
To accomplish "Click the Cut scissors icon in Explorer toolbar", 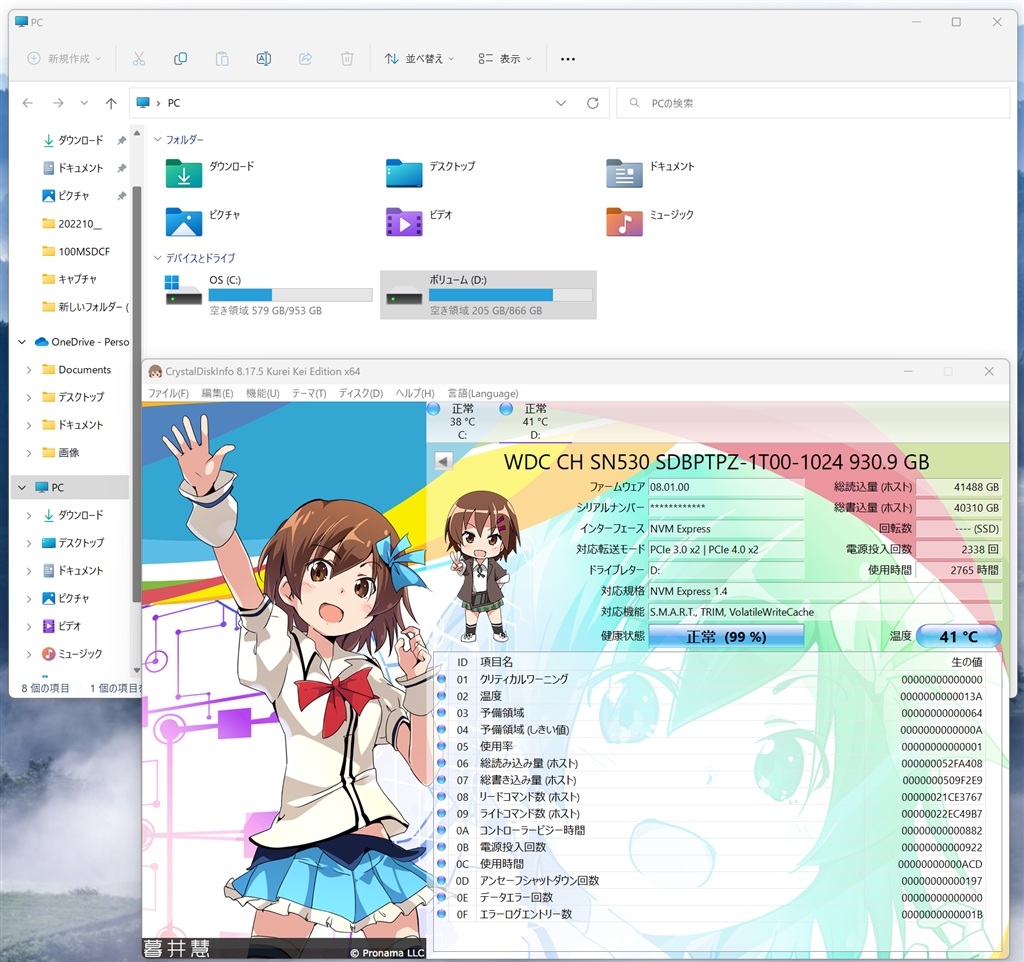I will pyautogui.click(x=138, y=59).
